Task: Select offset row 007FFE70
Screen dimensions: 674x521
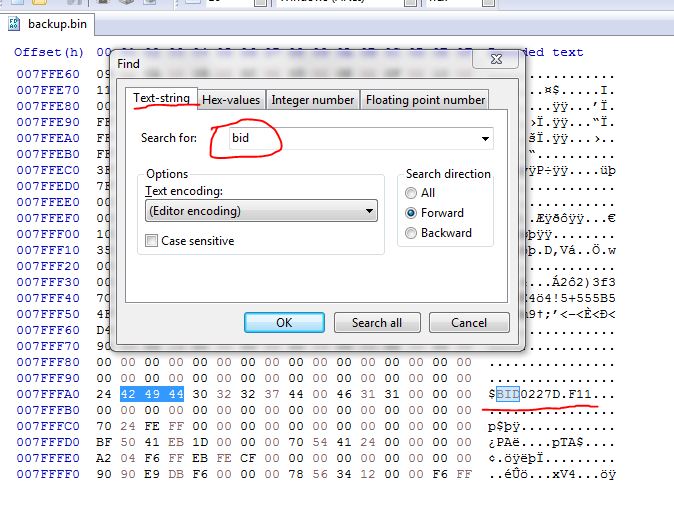Action: click(x=48, y=90)
